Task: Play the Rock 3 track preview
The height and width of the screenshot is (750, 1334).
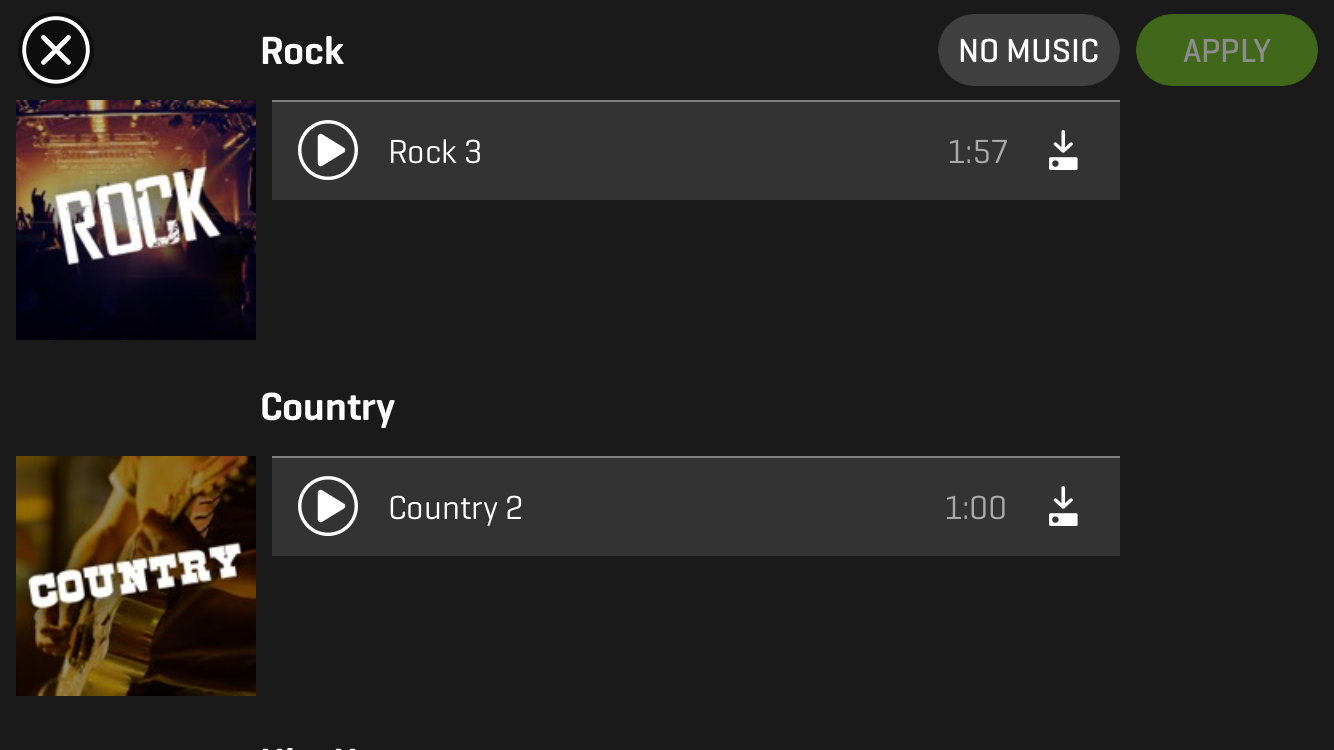Action: pyautogui.click(x=328, y=151)
